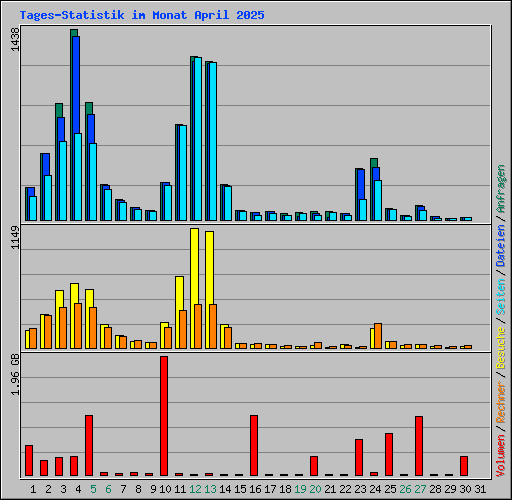Click the red volume bar for day 10
The image size is (512, 500).
click(164, 416)
